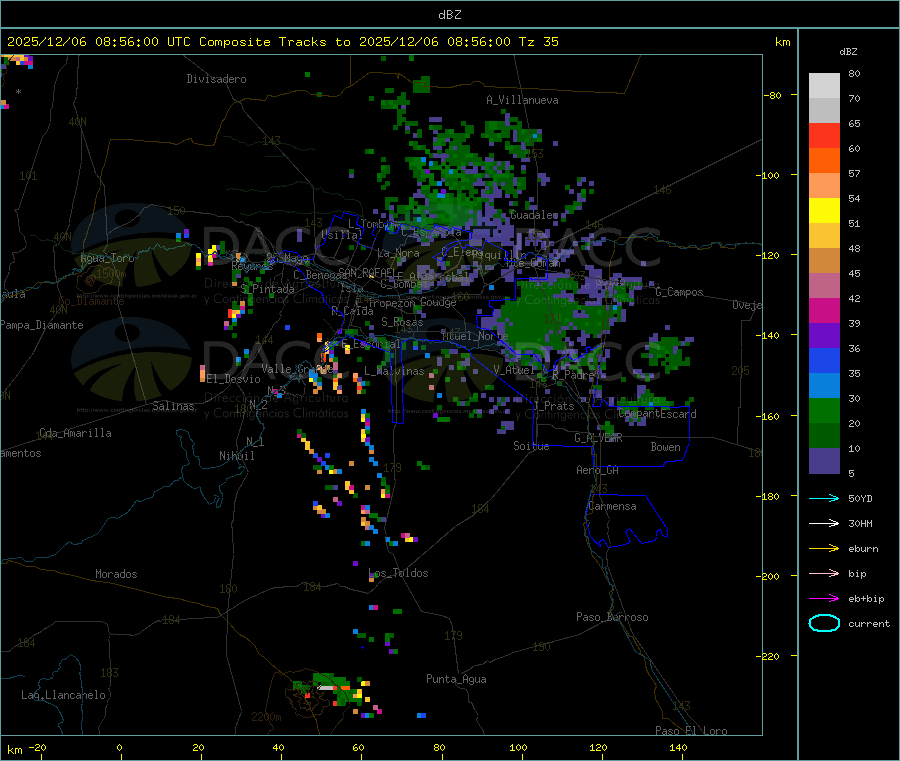Click the slate-violet swatch between 10 and 5
900x761 pixels.
[x=824, y=461]
